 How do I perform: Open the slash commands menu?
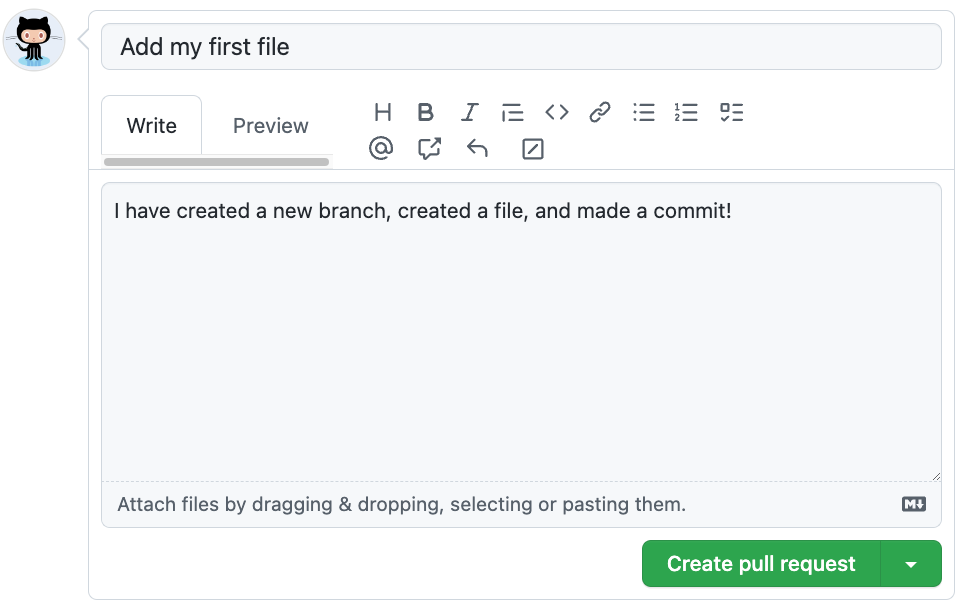click(x=532, y=148)
